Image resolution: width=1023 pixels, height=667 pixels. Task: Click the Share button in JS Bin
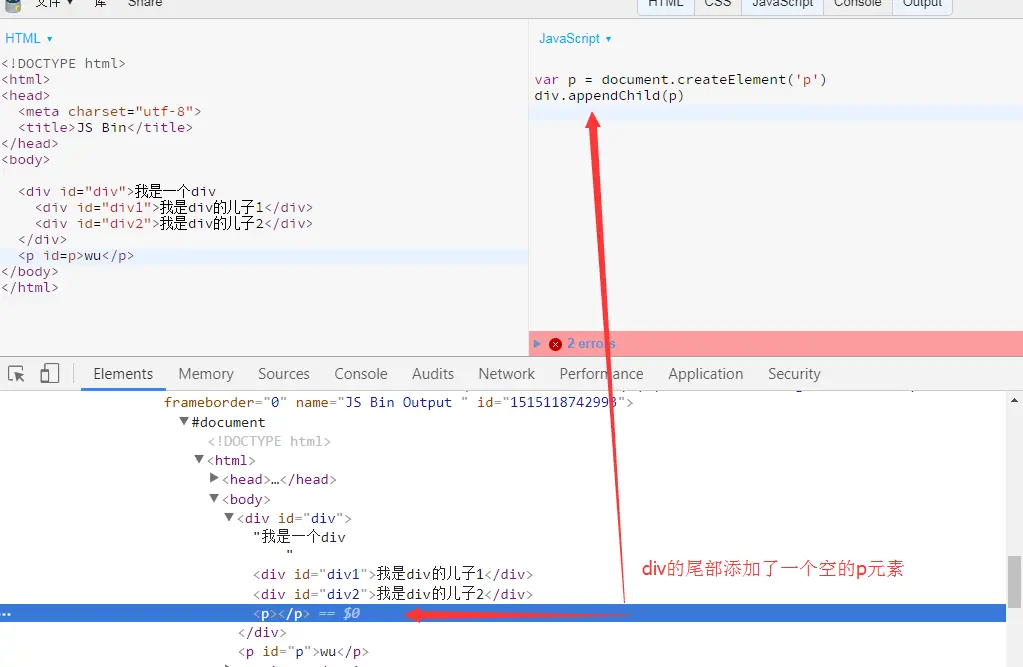(145, 4)
